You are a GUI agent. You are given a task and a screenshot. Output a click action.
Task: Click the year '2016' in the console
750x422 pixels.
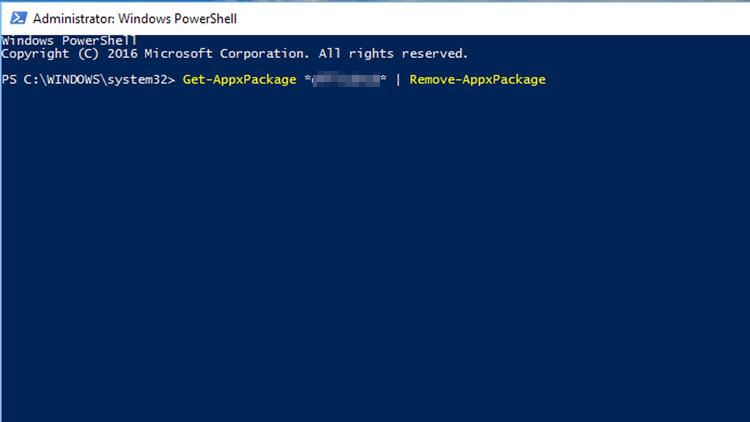122,54
